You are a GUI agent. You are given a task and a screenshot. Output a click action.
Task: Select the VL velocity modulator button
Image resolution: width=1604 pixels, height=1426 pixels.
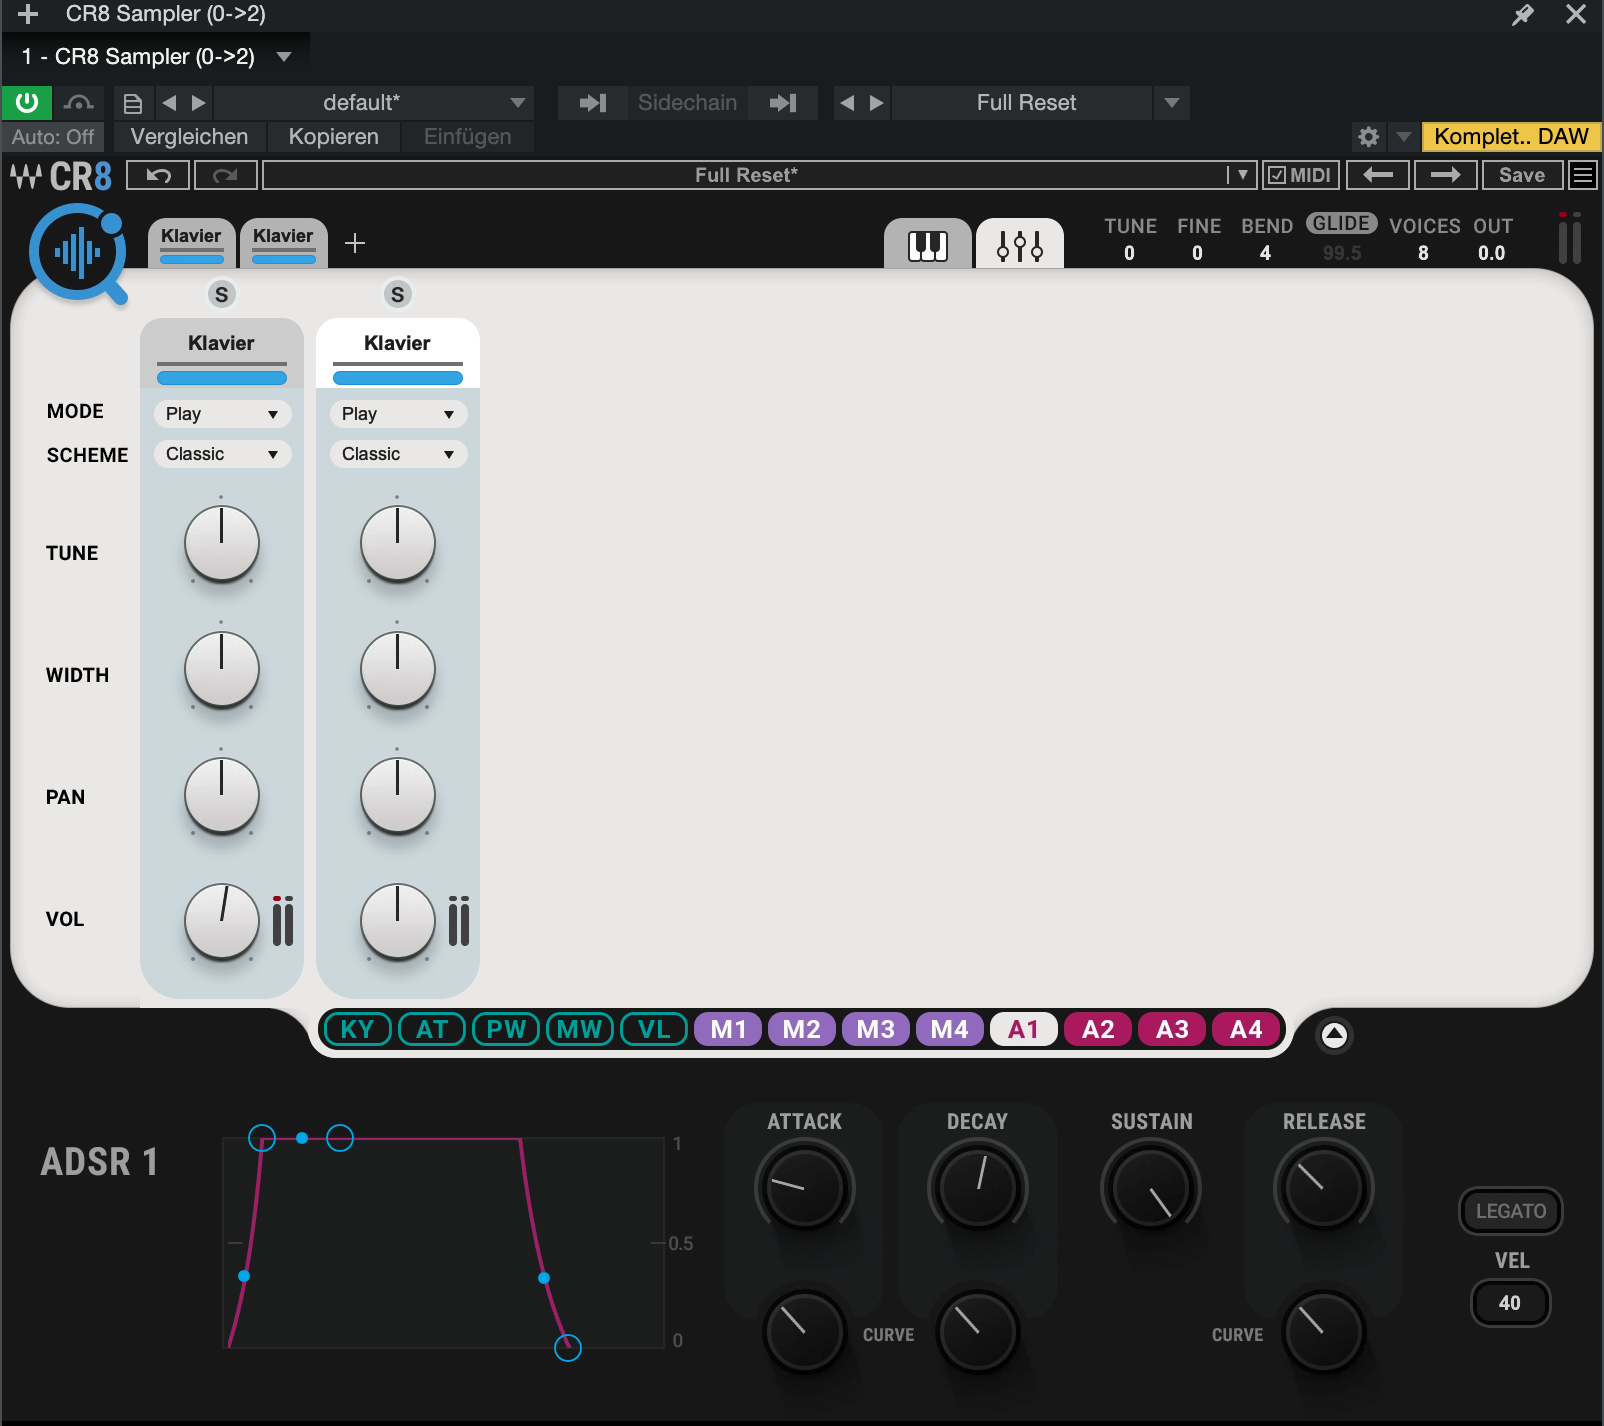click(x=654, y=1029)
